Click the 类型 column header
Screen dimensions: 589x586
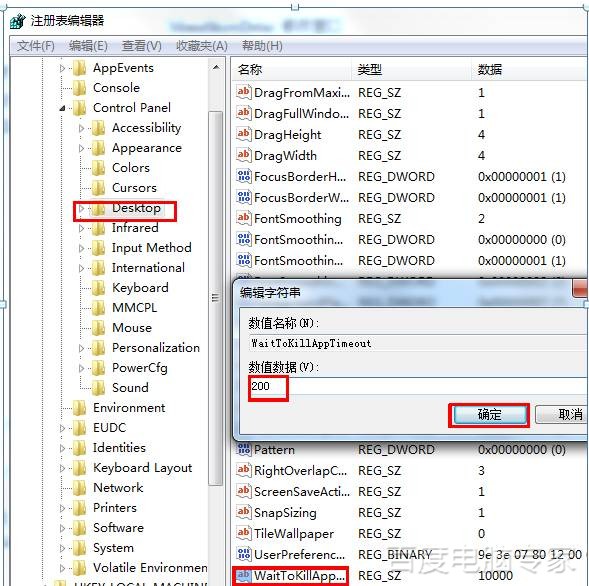coord(411,69)
